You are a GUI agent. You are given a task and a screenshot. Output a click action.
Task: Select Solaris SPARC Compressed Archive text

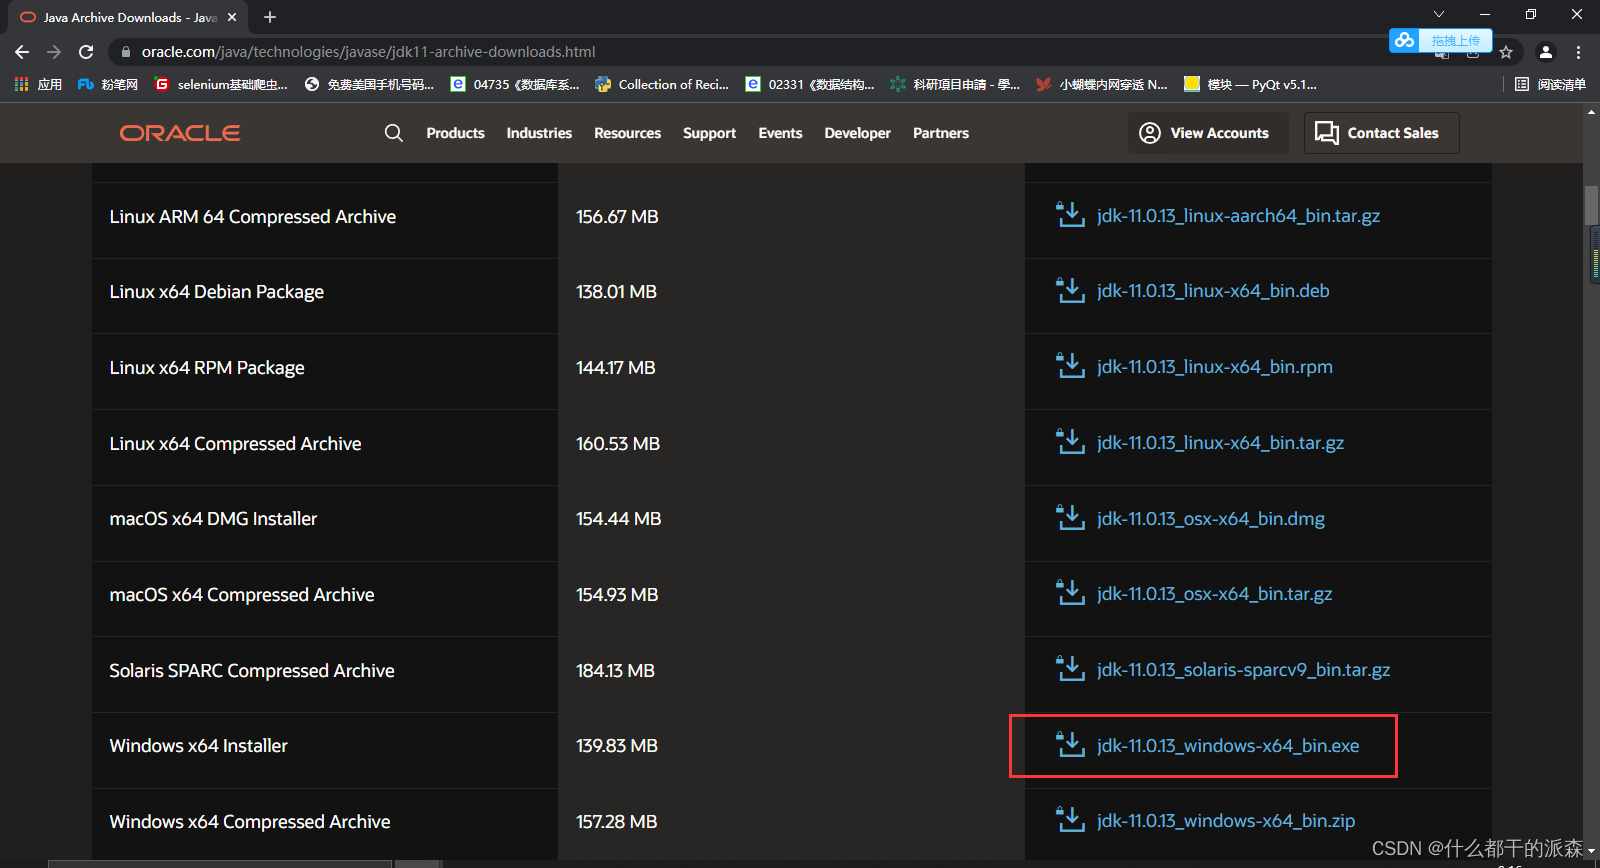252,671
